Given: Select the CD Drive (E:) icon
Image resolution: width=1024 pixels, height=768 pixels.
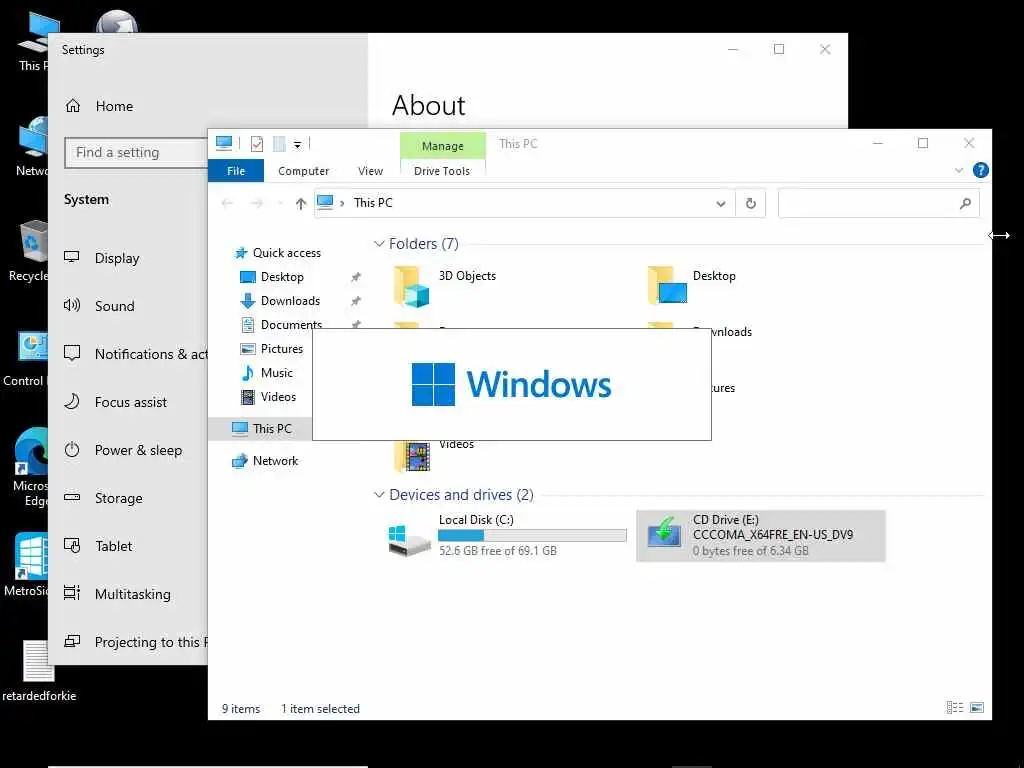Looking at the screenshot, I should pyautogui.click(x=664, y=534).
